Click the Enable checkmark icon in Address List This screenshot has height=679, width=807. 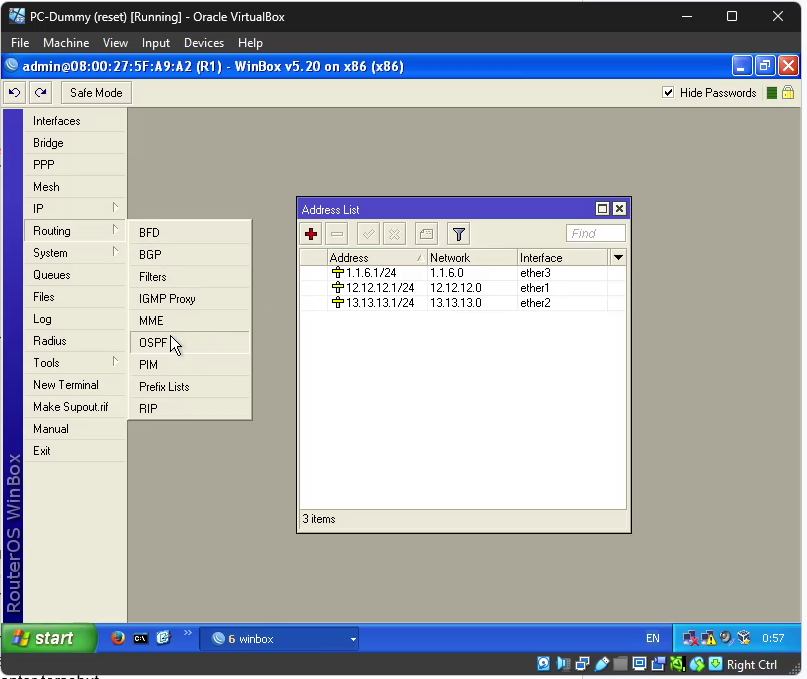[x=369, y=234]
